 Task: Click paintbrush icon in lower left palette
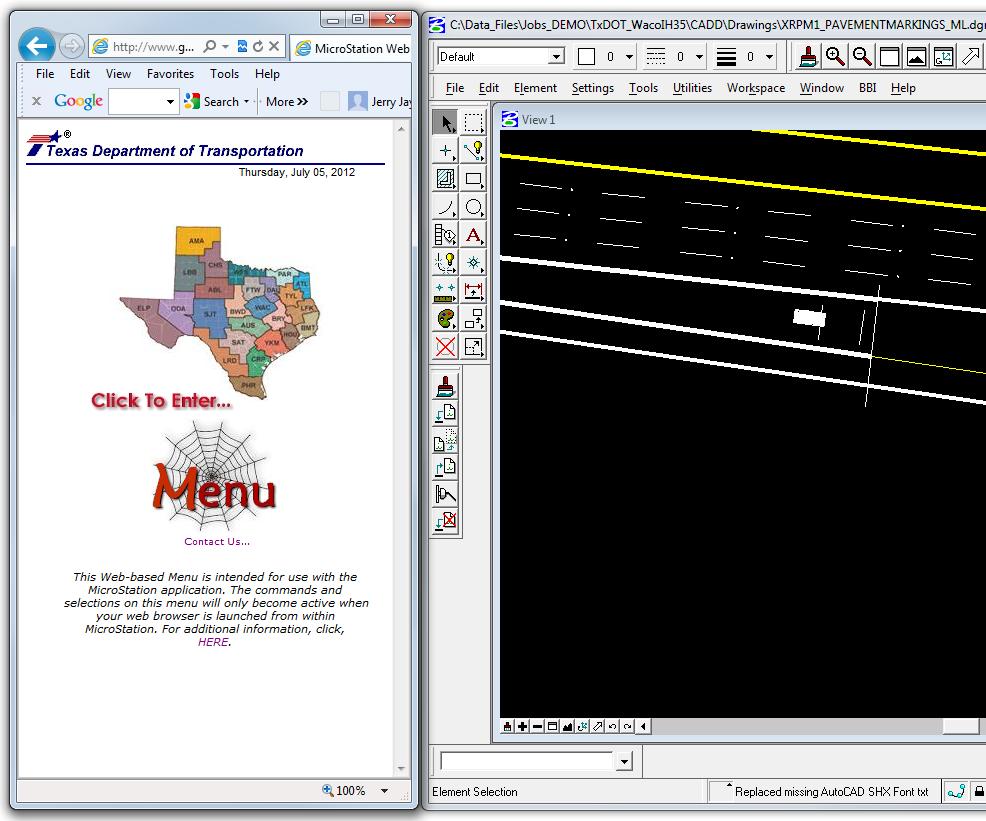[x=445, y=386]
